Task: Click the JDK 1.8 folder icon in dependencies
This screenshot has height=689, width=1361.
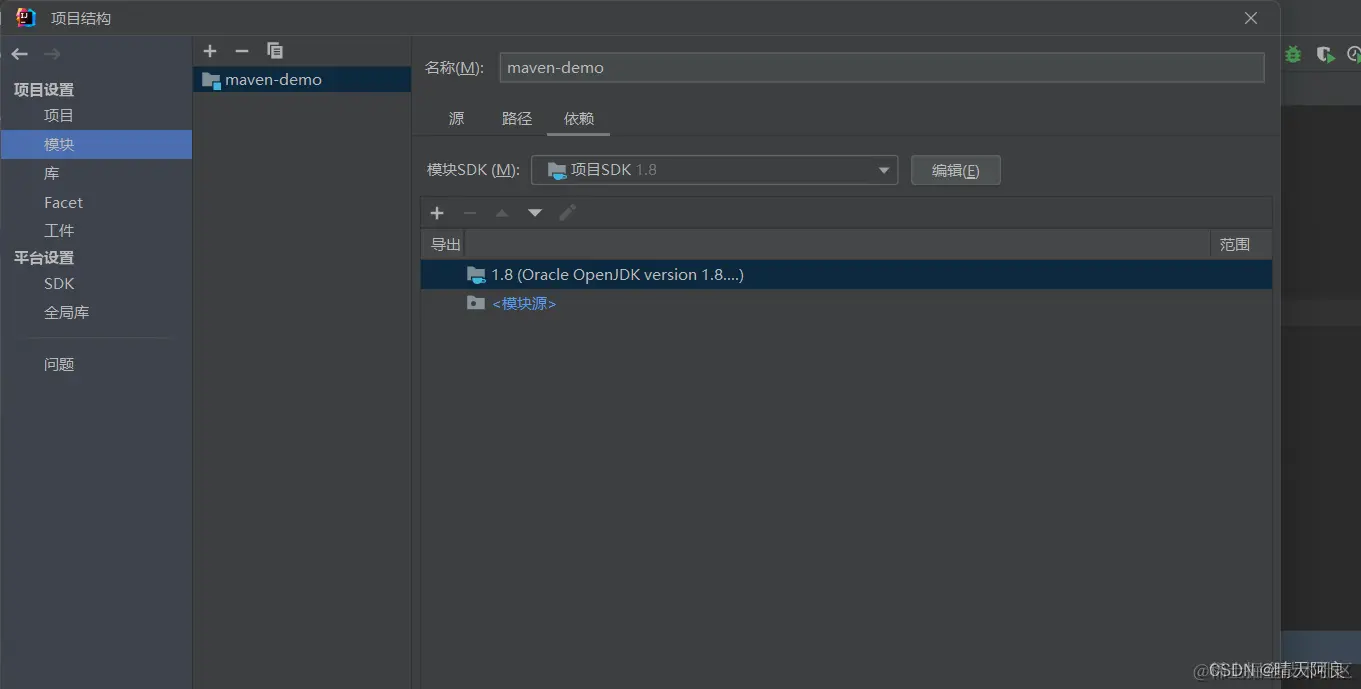Action: click(476, 275)
